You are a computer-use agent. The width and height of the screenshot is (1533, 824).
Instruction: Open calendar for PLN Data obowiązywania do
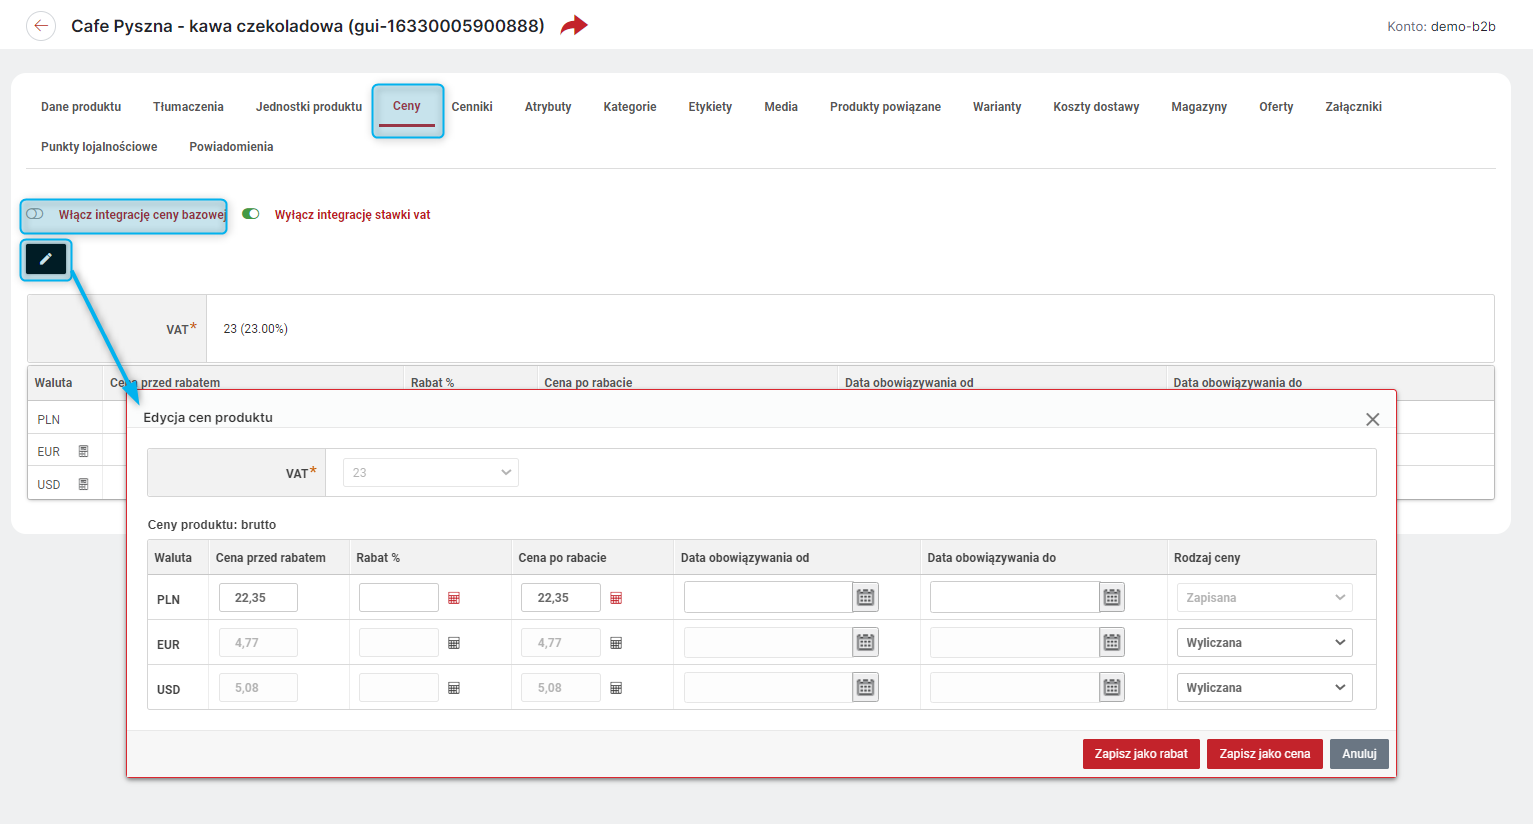click(x=1112, y=597)
